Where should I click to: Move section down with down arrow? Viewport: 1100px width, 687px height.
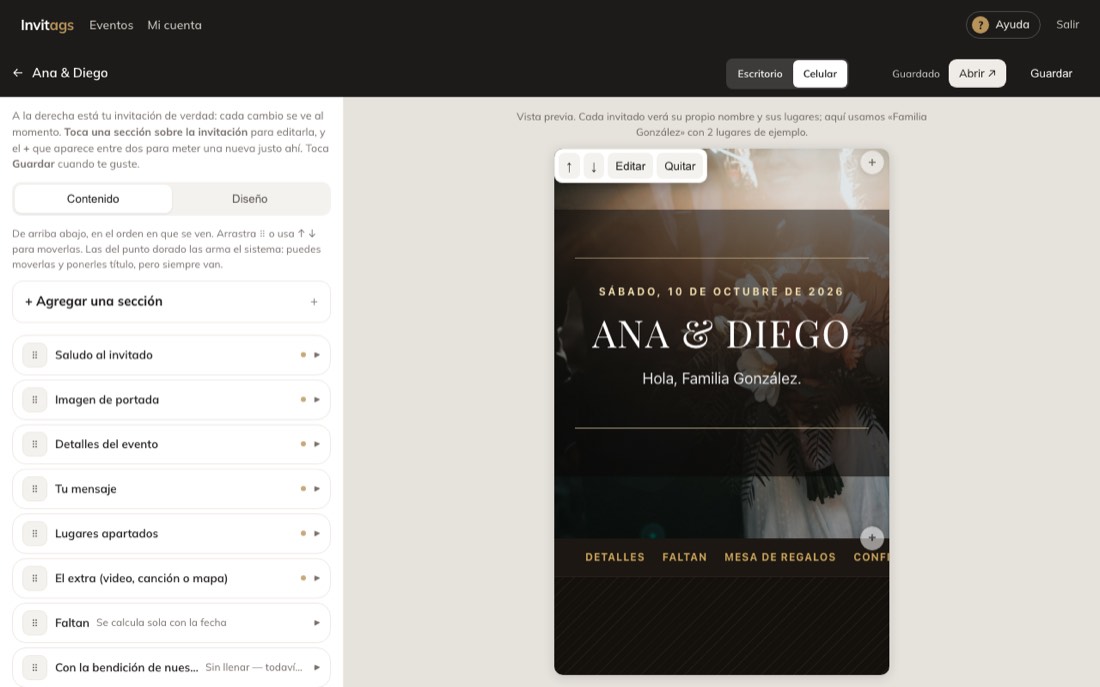(593, 166)
